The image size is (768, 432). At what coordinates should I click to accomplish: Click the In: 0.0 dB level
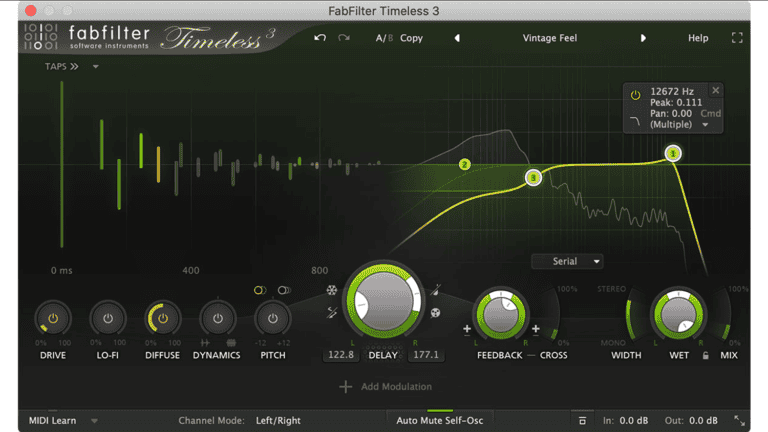pos(625,420)
